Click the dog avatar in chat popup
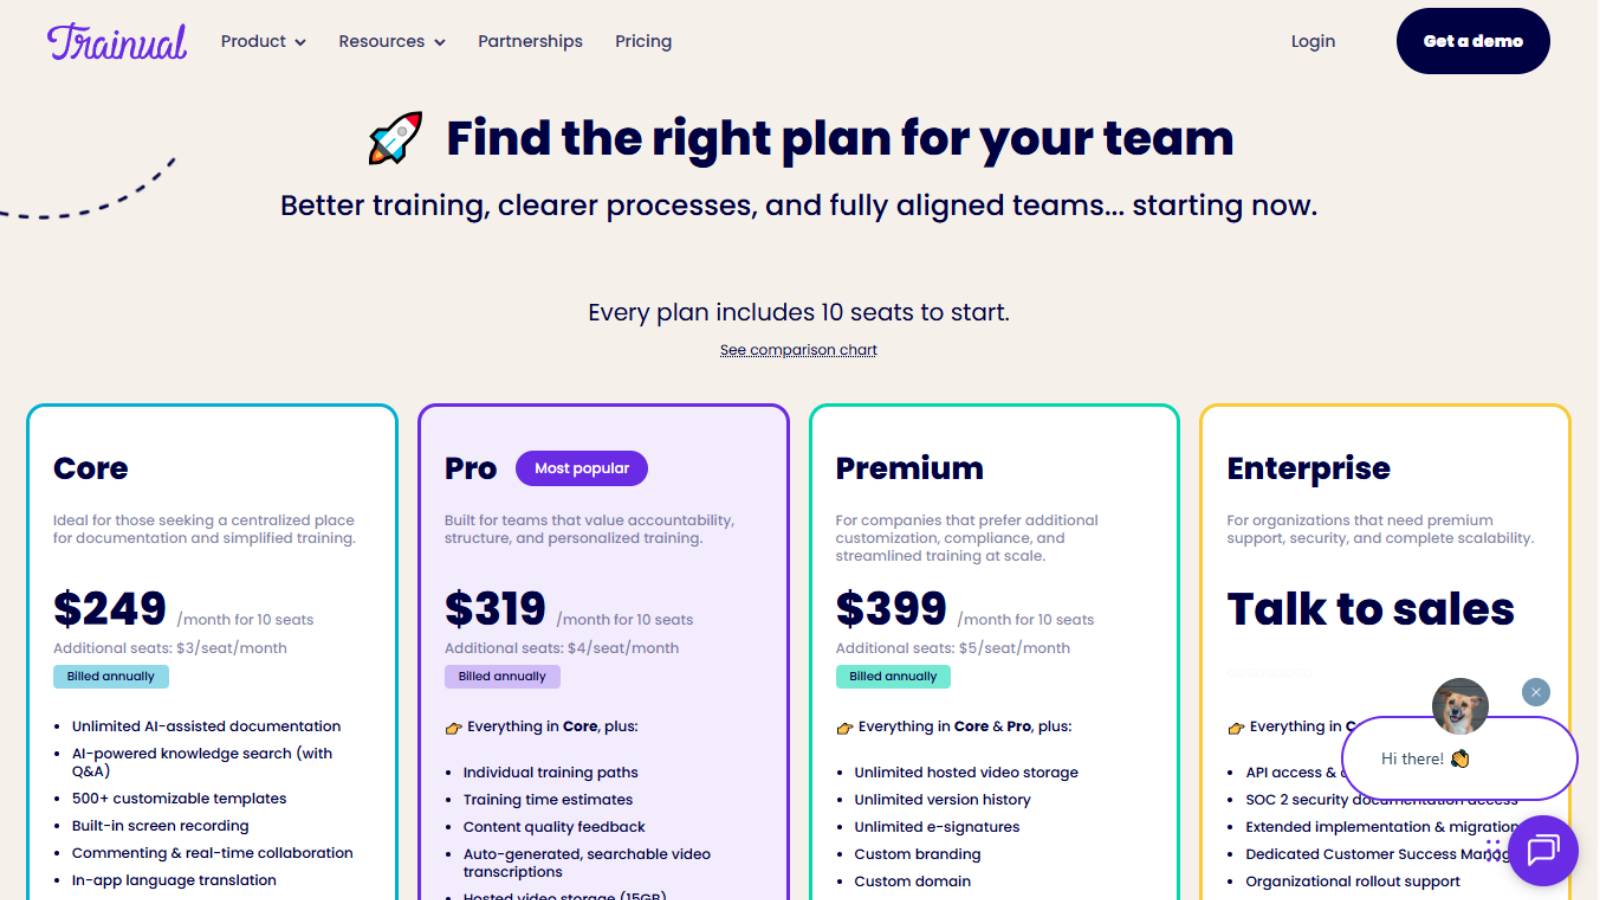1600x900 pixels. pos(1460,706)
